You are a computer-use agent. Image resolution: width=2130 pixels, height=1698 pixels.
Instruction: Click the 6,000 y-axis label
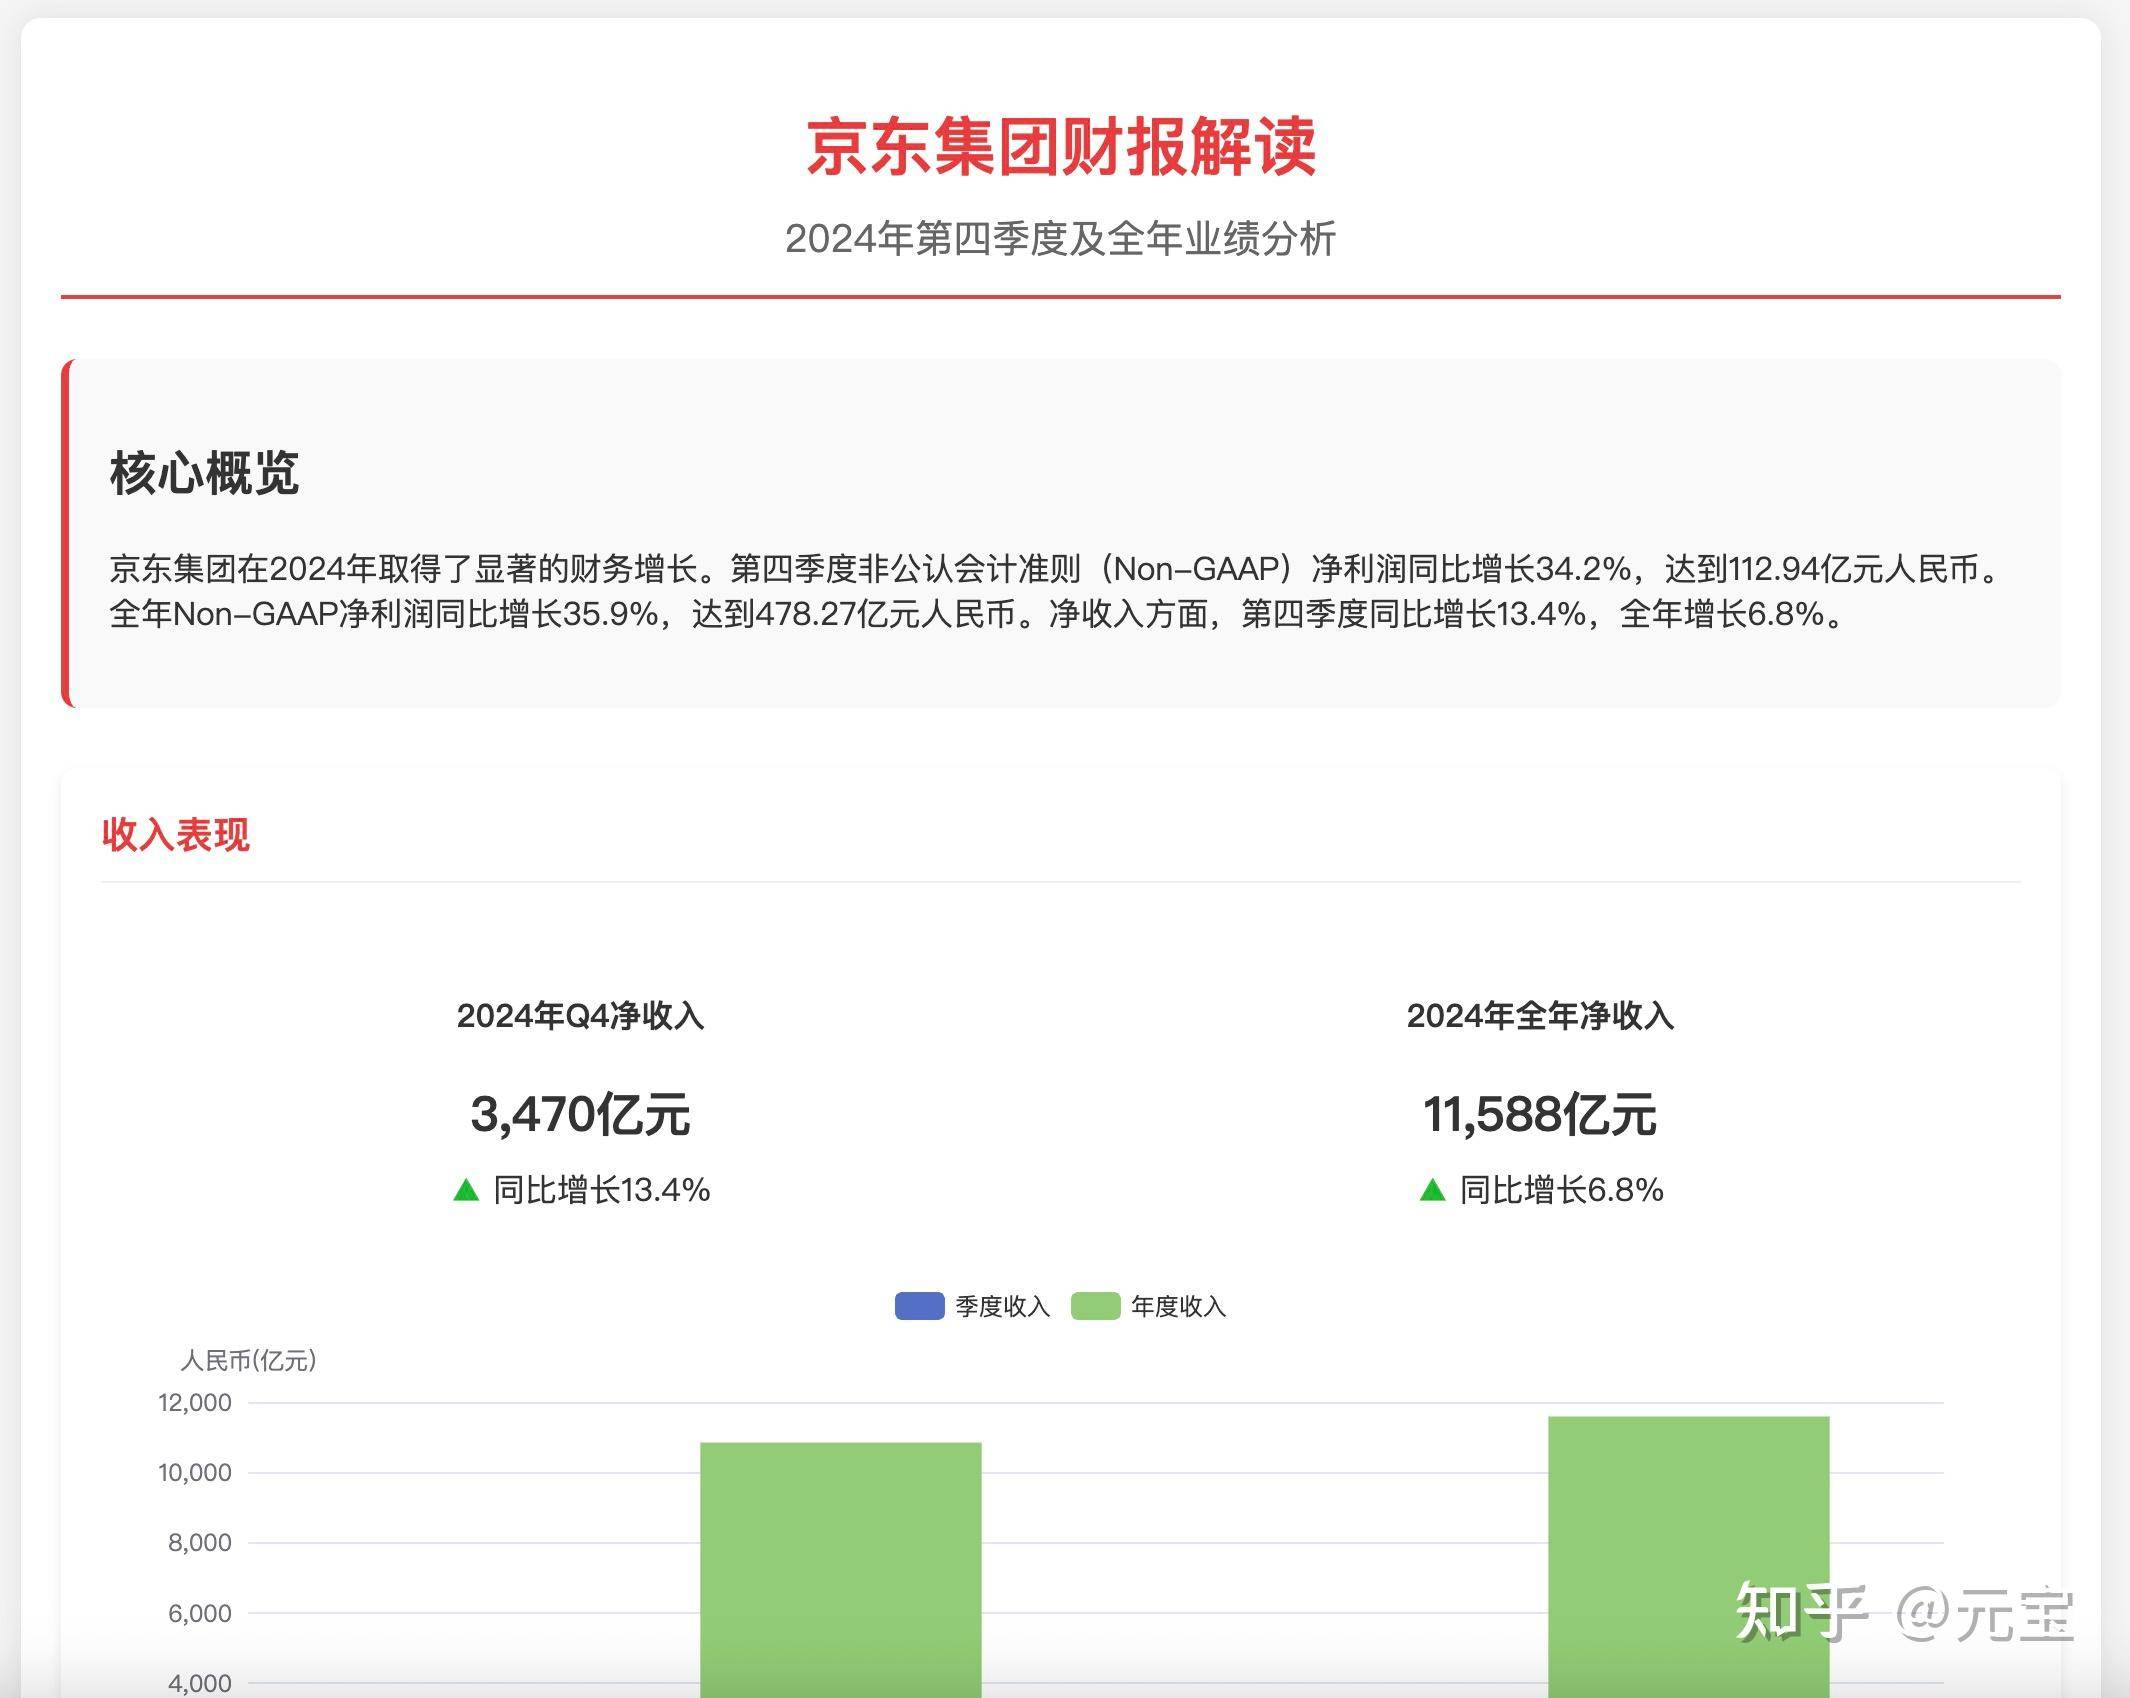200,1613
